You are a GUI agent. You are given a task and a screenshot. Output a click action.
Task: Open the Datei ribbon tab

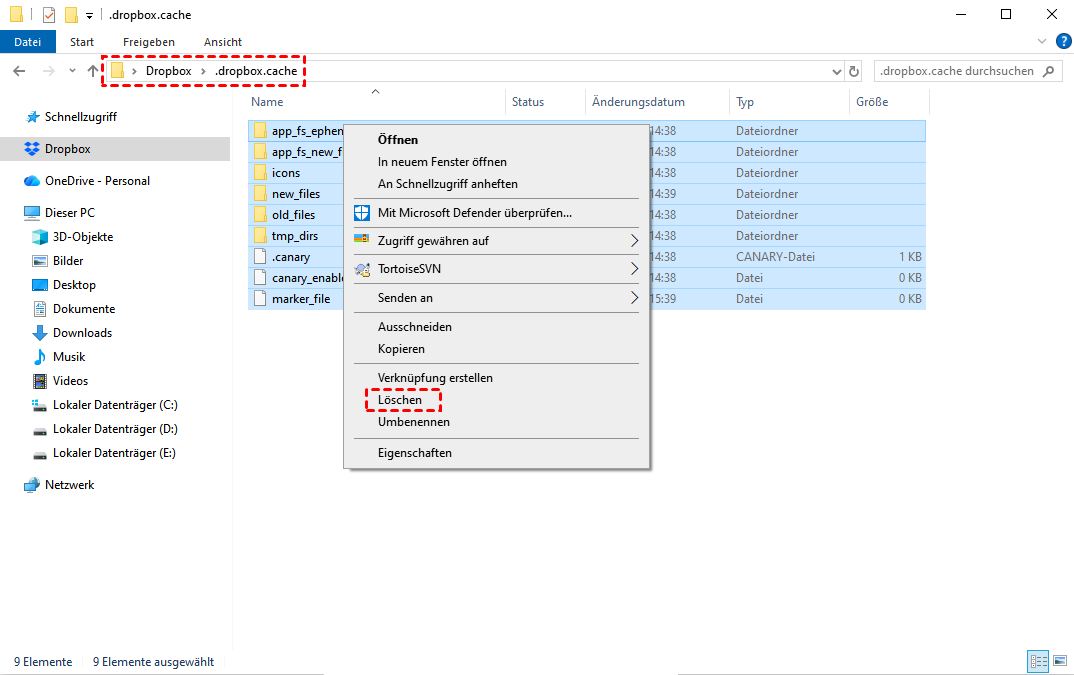click(28, 42)
